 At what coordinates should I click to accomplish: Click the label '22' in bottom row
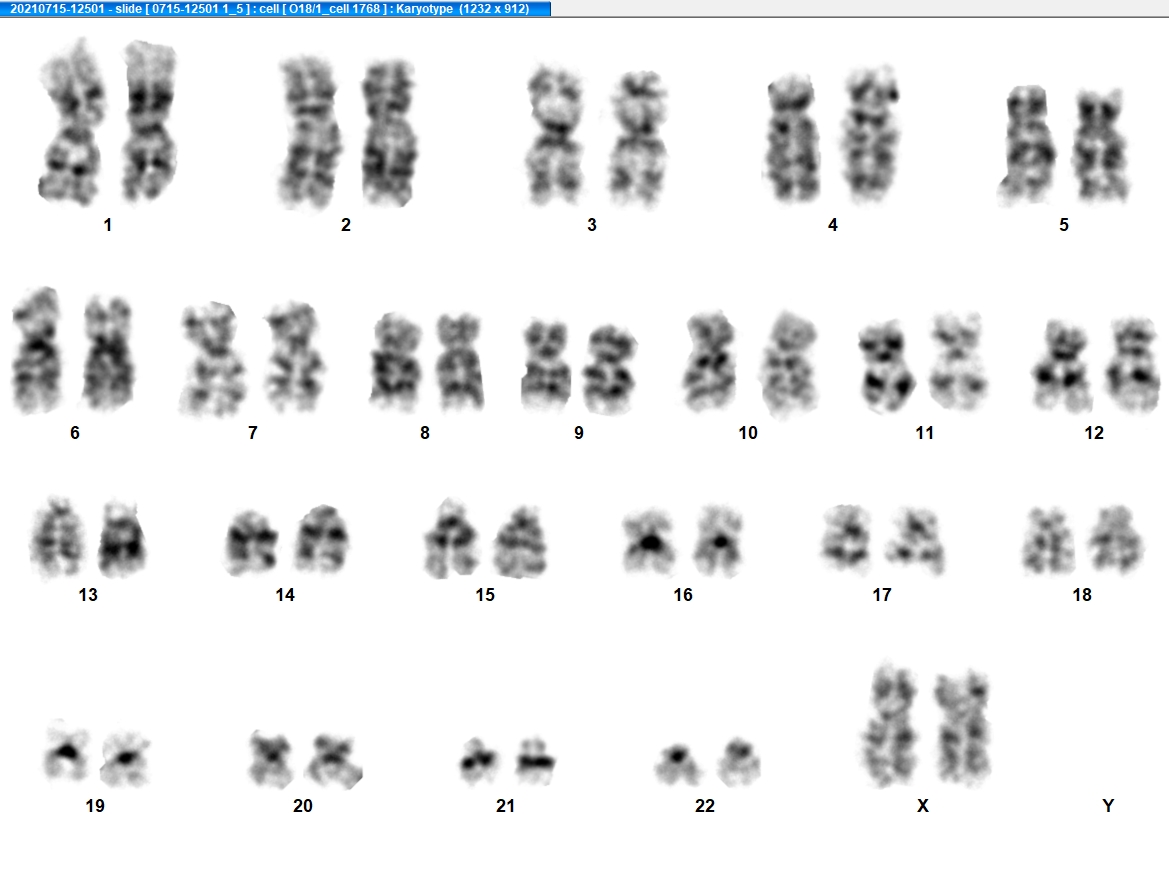[x=705, y=805]
